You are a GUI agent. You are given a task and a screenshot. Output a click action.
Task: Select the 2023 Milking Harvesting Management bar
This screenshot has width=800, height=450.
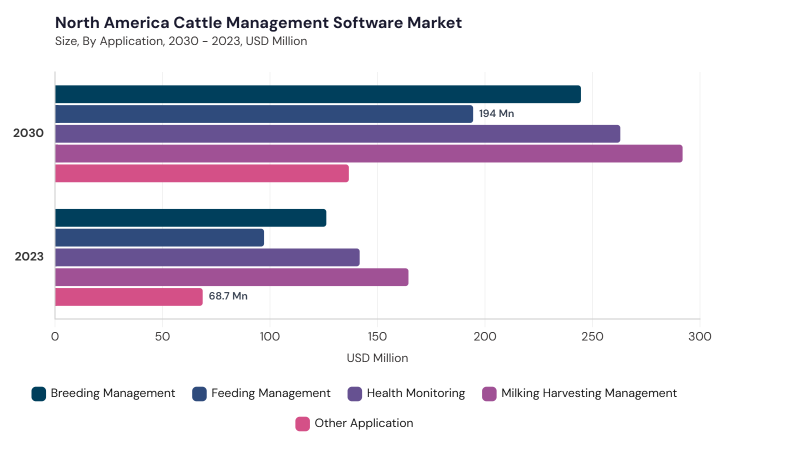point(232,277)
